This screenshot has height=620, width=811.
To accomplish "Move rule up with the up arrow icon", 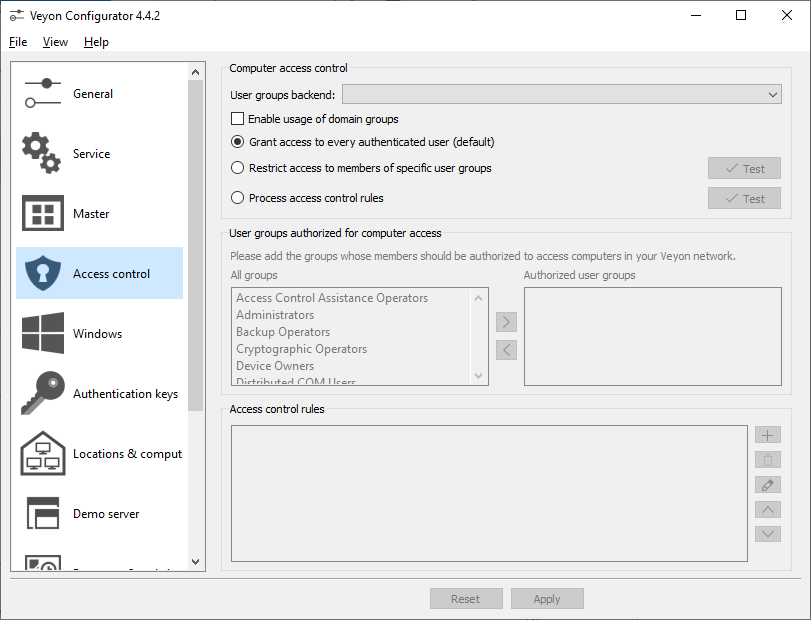I will coord(768,509).
